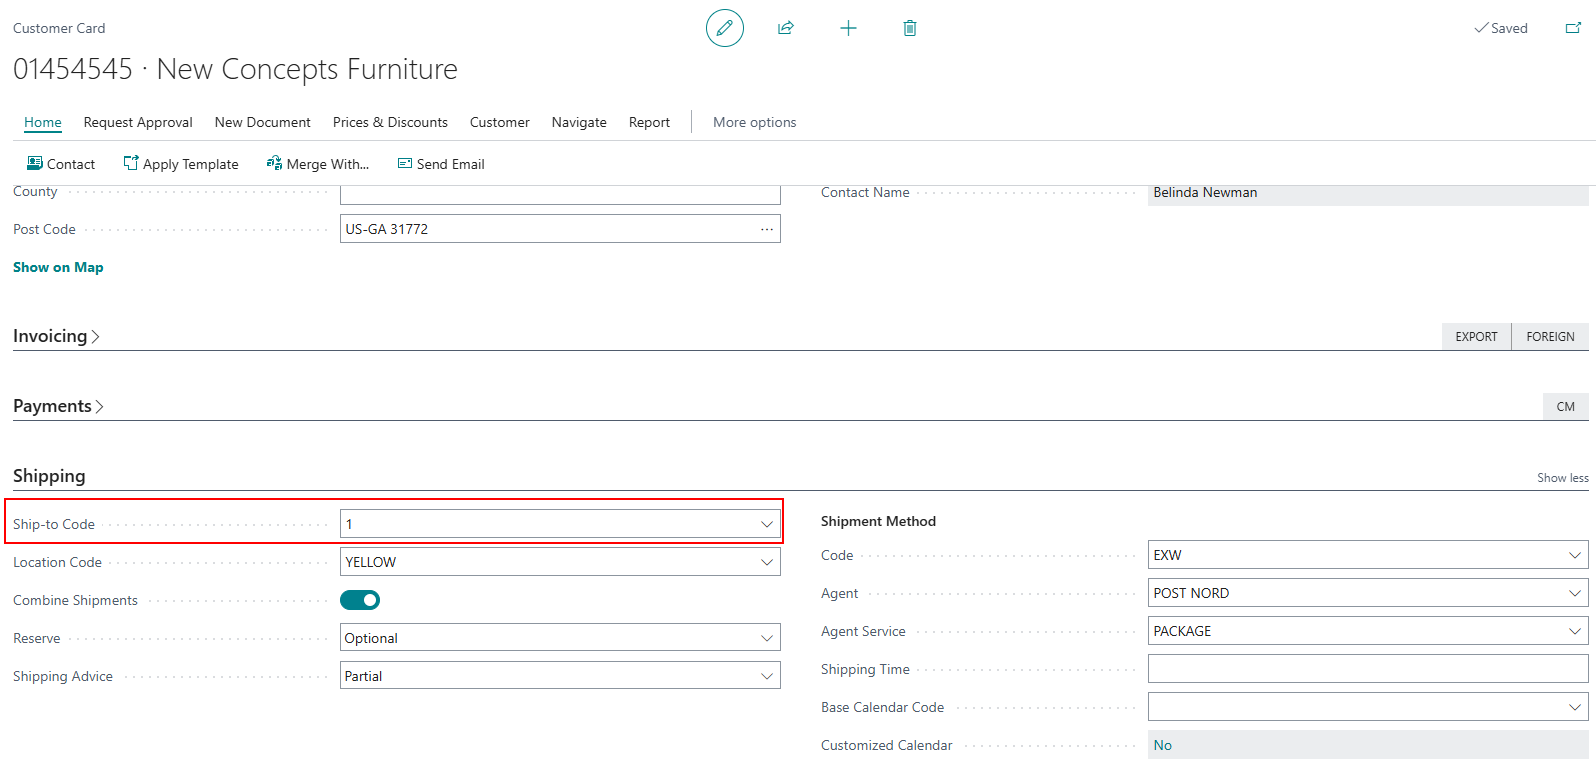Click the EXPORT summary value
The width and height of the screenshot is (1596, 778).
tap(1476, 337)
